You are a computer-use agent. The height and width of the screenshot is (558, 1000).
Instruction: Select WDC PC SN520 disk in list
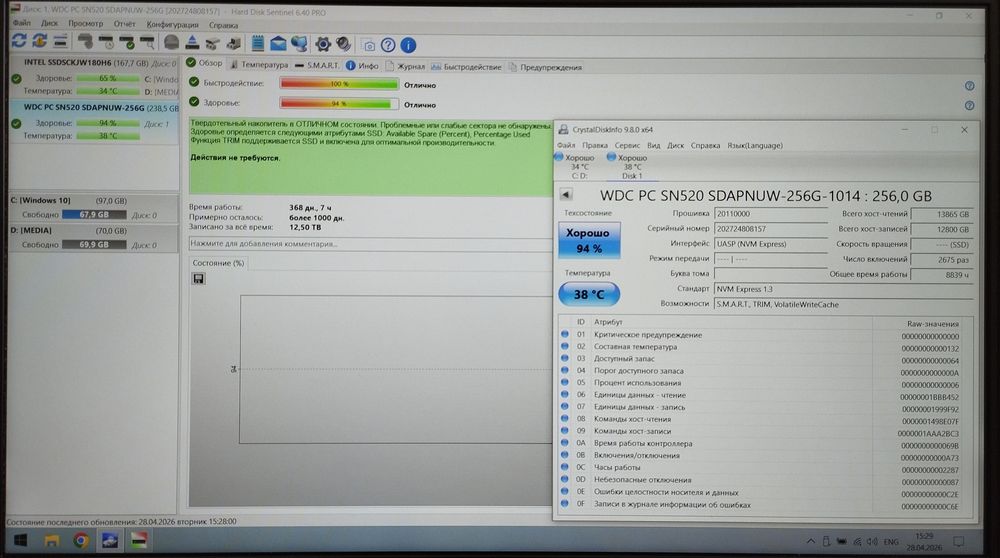[x=94, y=121]
